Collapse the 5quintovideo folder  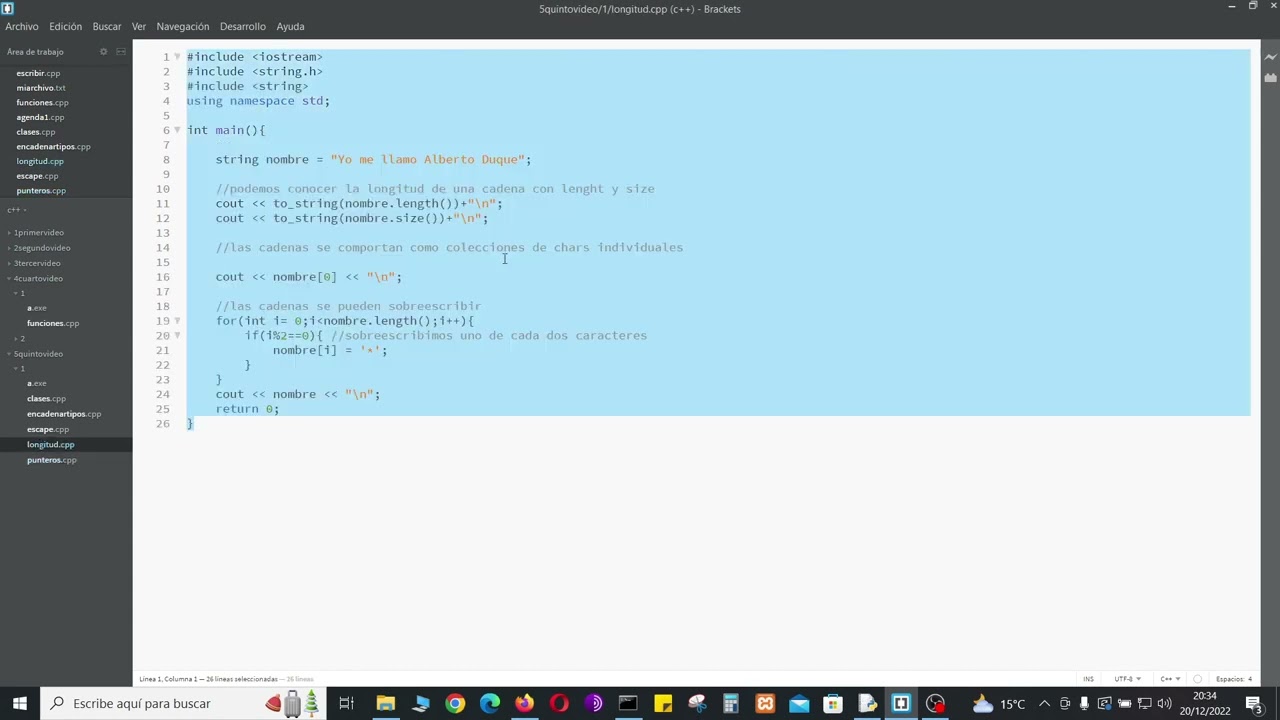(x=37, y=354)
